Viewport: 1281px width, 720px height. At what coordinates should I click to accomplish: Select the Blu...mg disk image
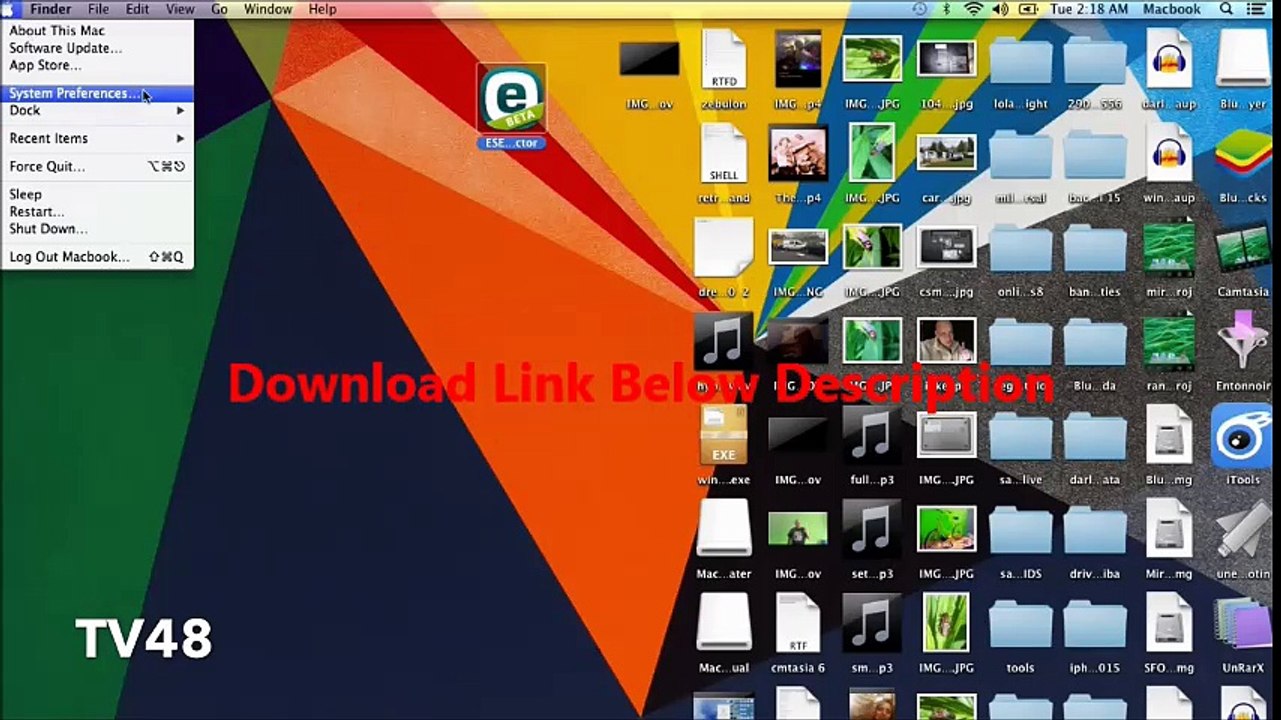point(1168,436)
